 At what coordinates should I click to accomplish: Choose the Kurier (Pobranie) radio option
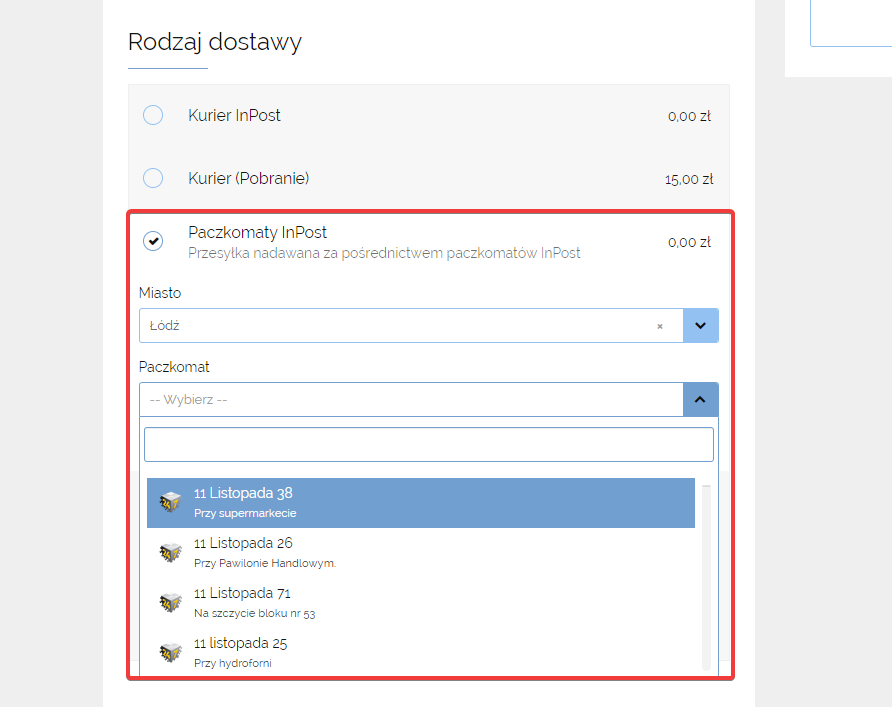point(153,178)
